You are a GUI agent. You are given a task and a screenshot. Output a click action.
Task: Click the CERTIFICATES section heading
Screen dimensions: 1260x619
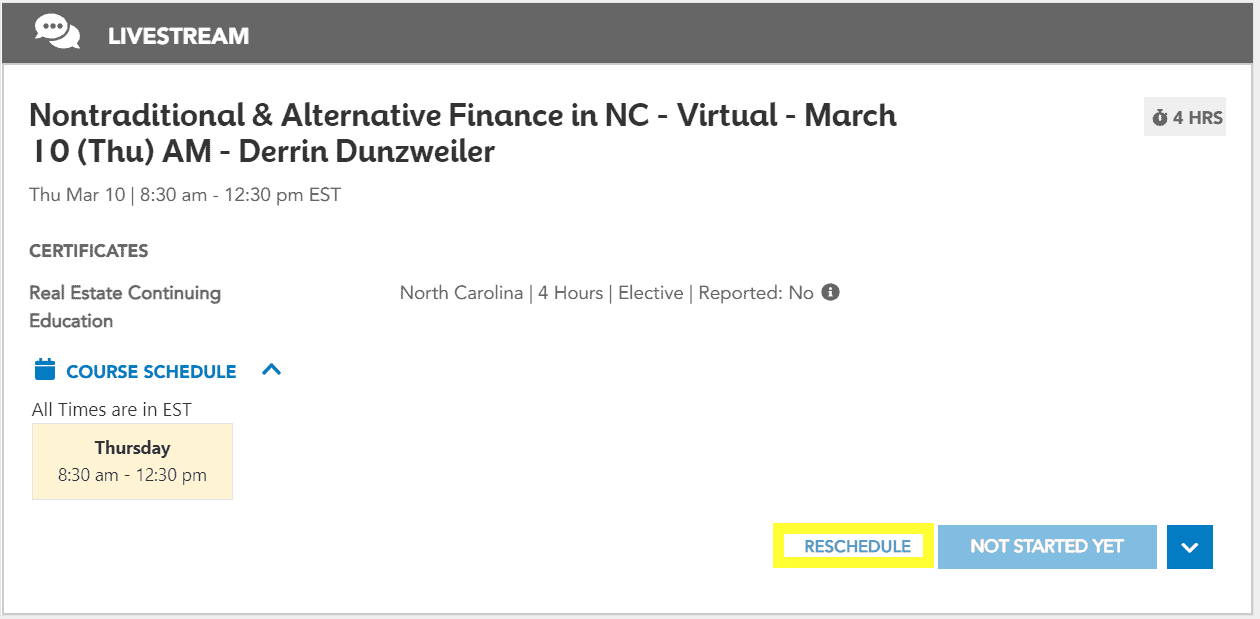click(88, 251)
